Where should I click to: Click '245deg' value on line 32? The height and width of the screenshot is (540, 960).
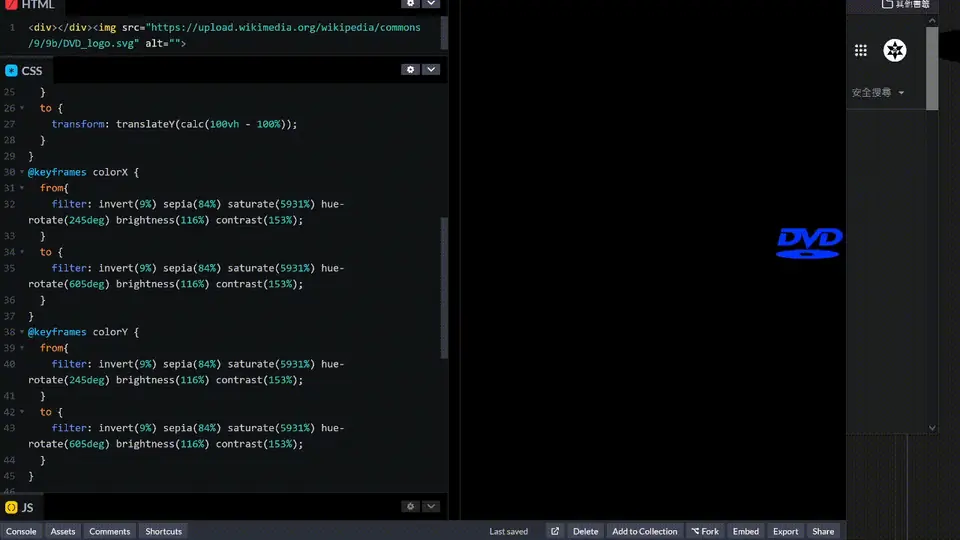pyautogui.click(x=86, y=220)
